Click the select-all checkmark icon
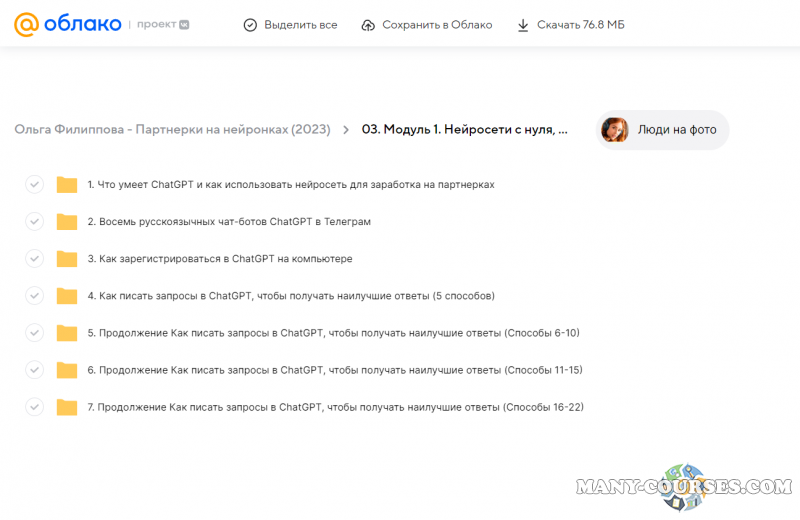This screenshot has height=520, width=800. click(250, 25)
